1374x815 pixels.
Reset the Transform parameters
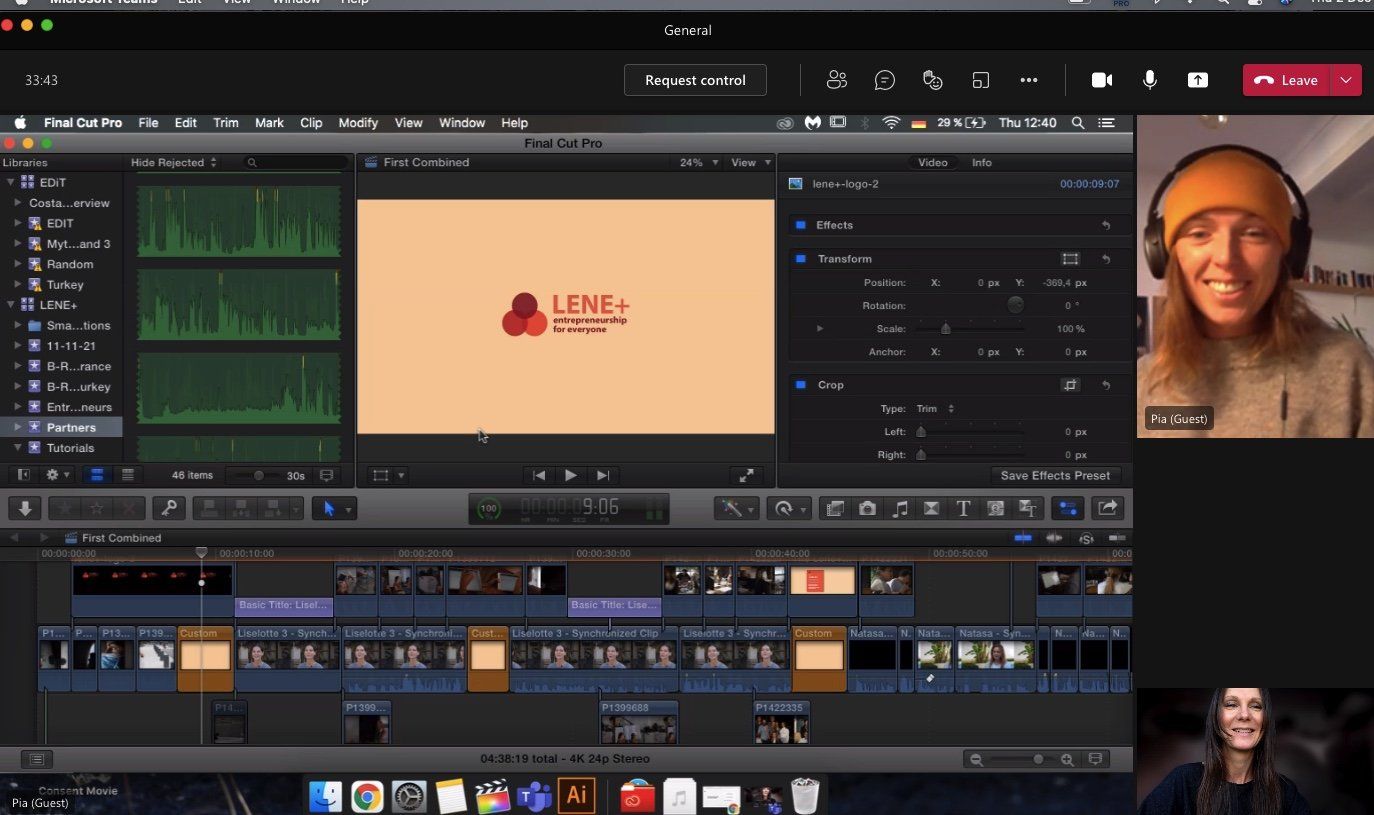point(1106,259)
